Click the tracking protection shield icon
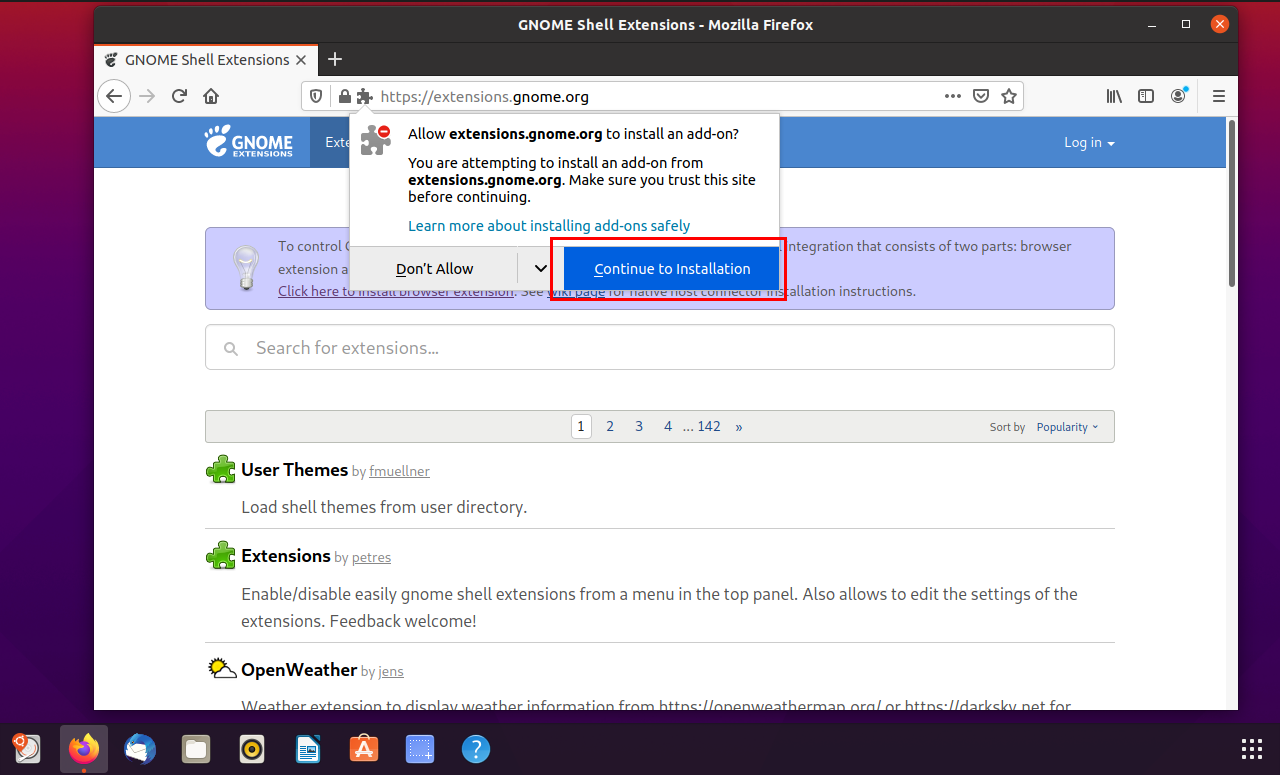The height and width of the screenshot is (775, 1280). click(316, 97)
